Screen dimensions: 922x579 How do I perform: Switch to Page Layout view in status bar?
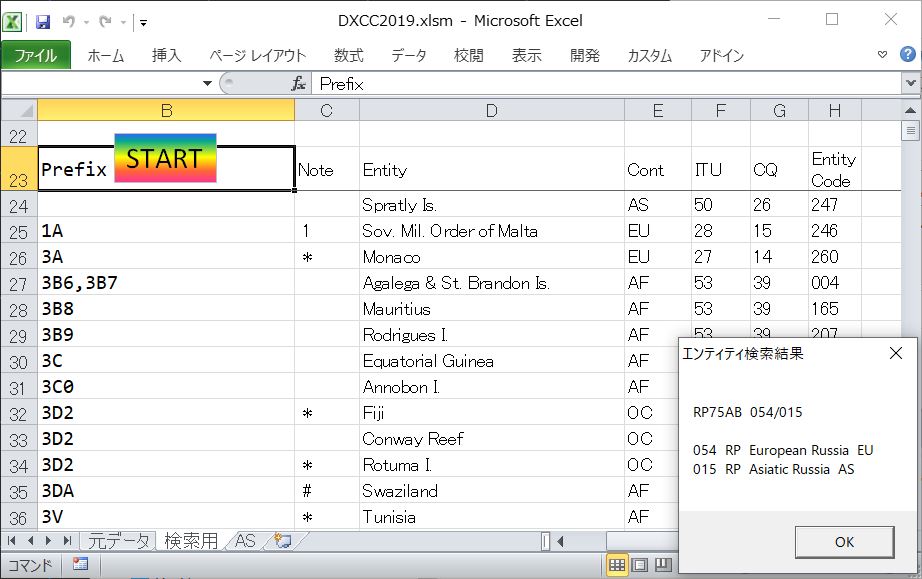click(x=640, y=565)
